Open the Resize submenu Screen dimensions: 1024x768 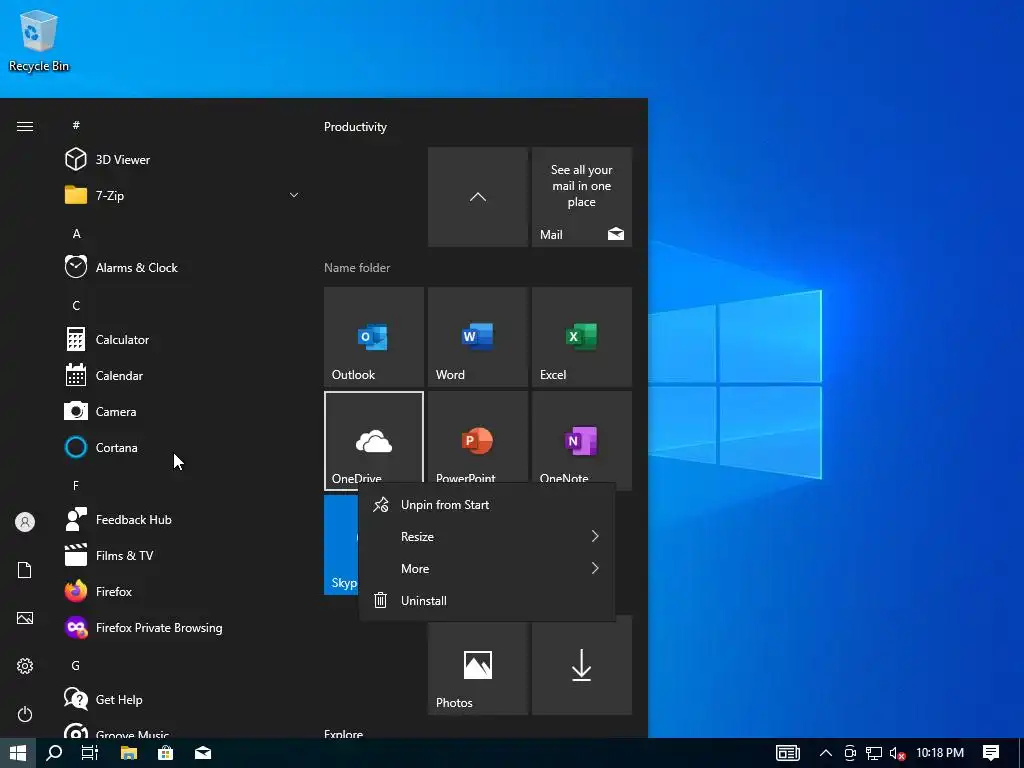coord(487,537)
